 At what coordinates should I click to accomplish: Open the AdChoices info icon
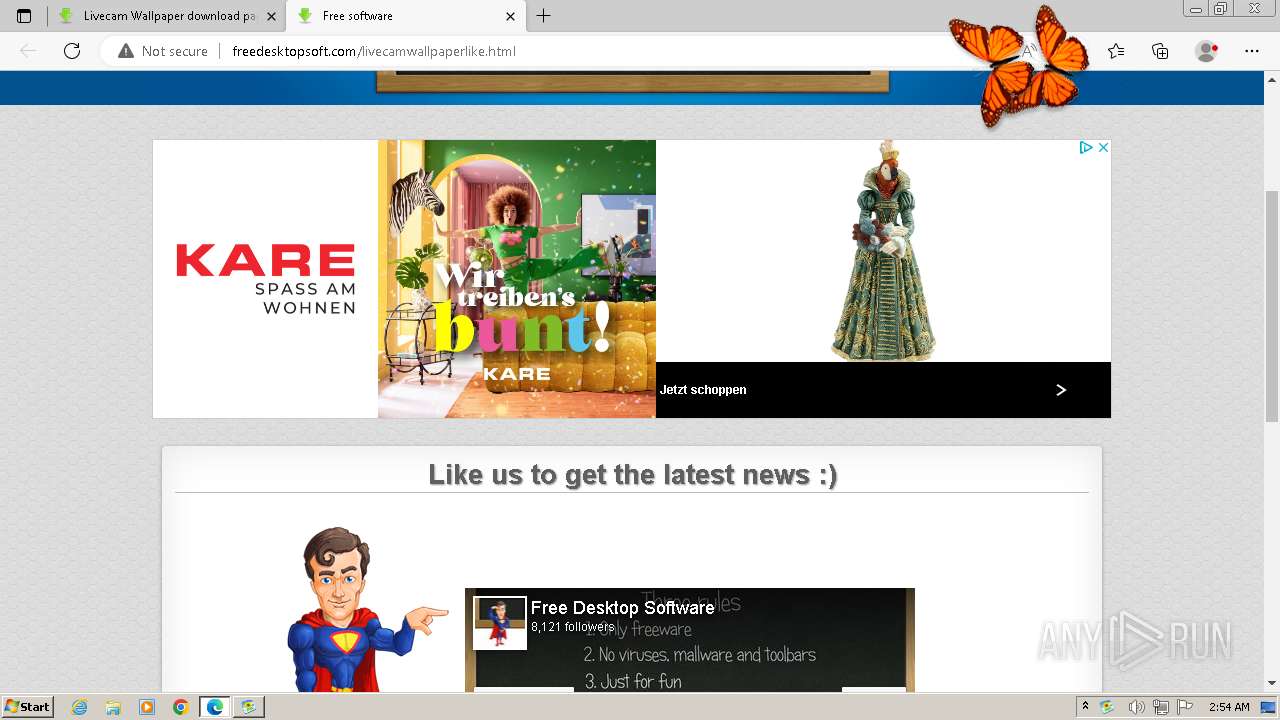point(1086,147)
